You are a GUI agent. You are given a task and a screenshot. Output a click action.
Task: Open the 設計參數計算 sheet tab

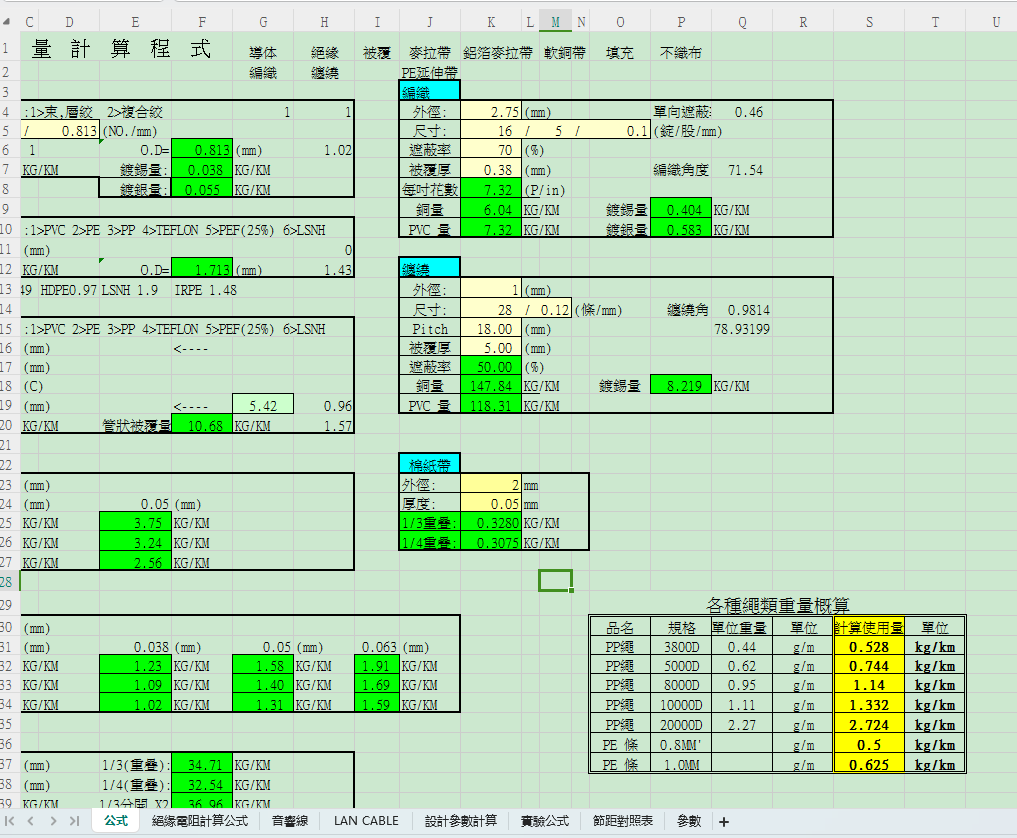[460, 821]
